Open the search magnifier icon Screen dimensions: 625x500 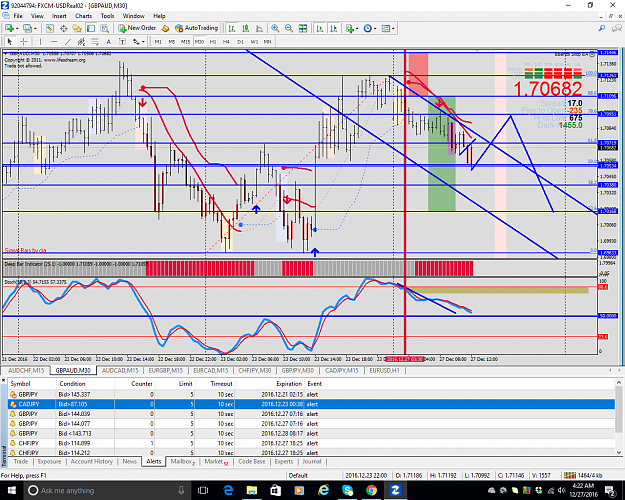[602, 28]
